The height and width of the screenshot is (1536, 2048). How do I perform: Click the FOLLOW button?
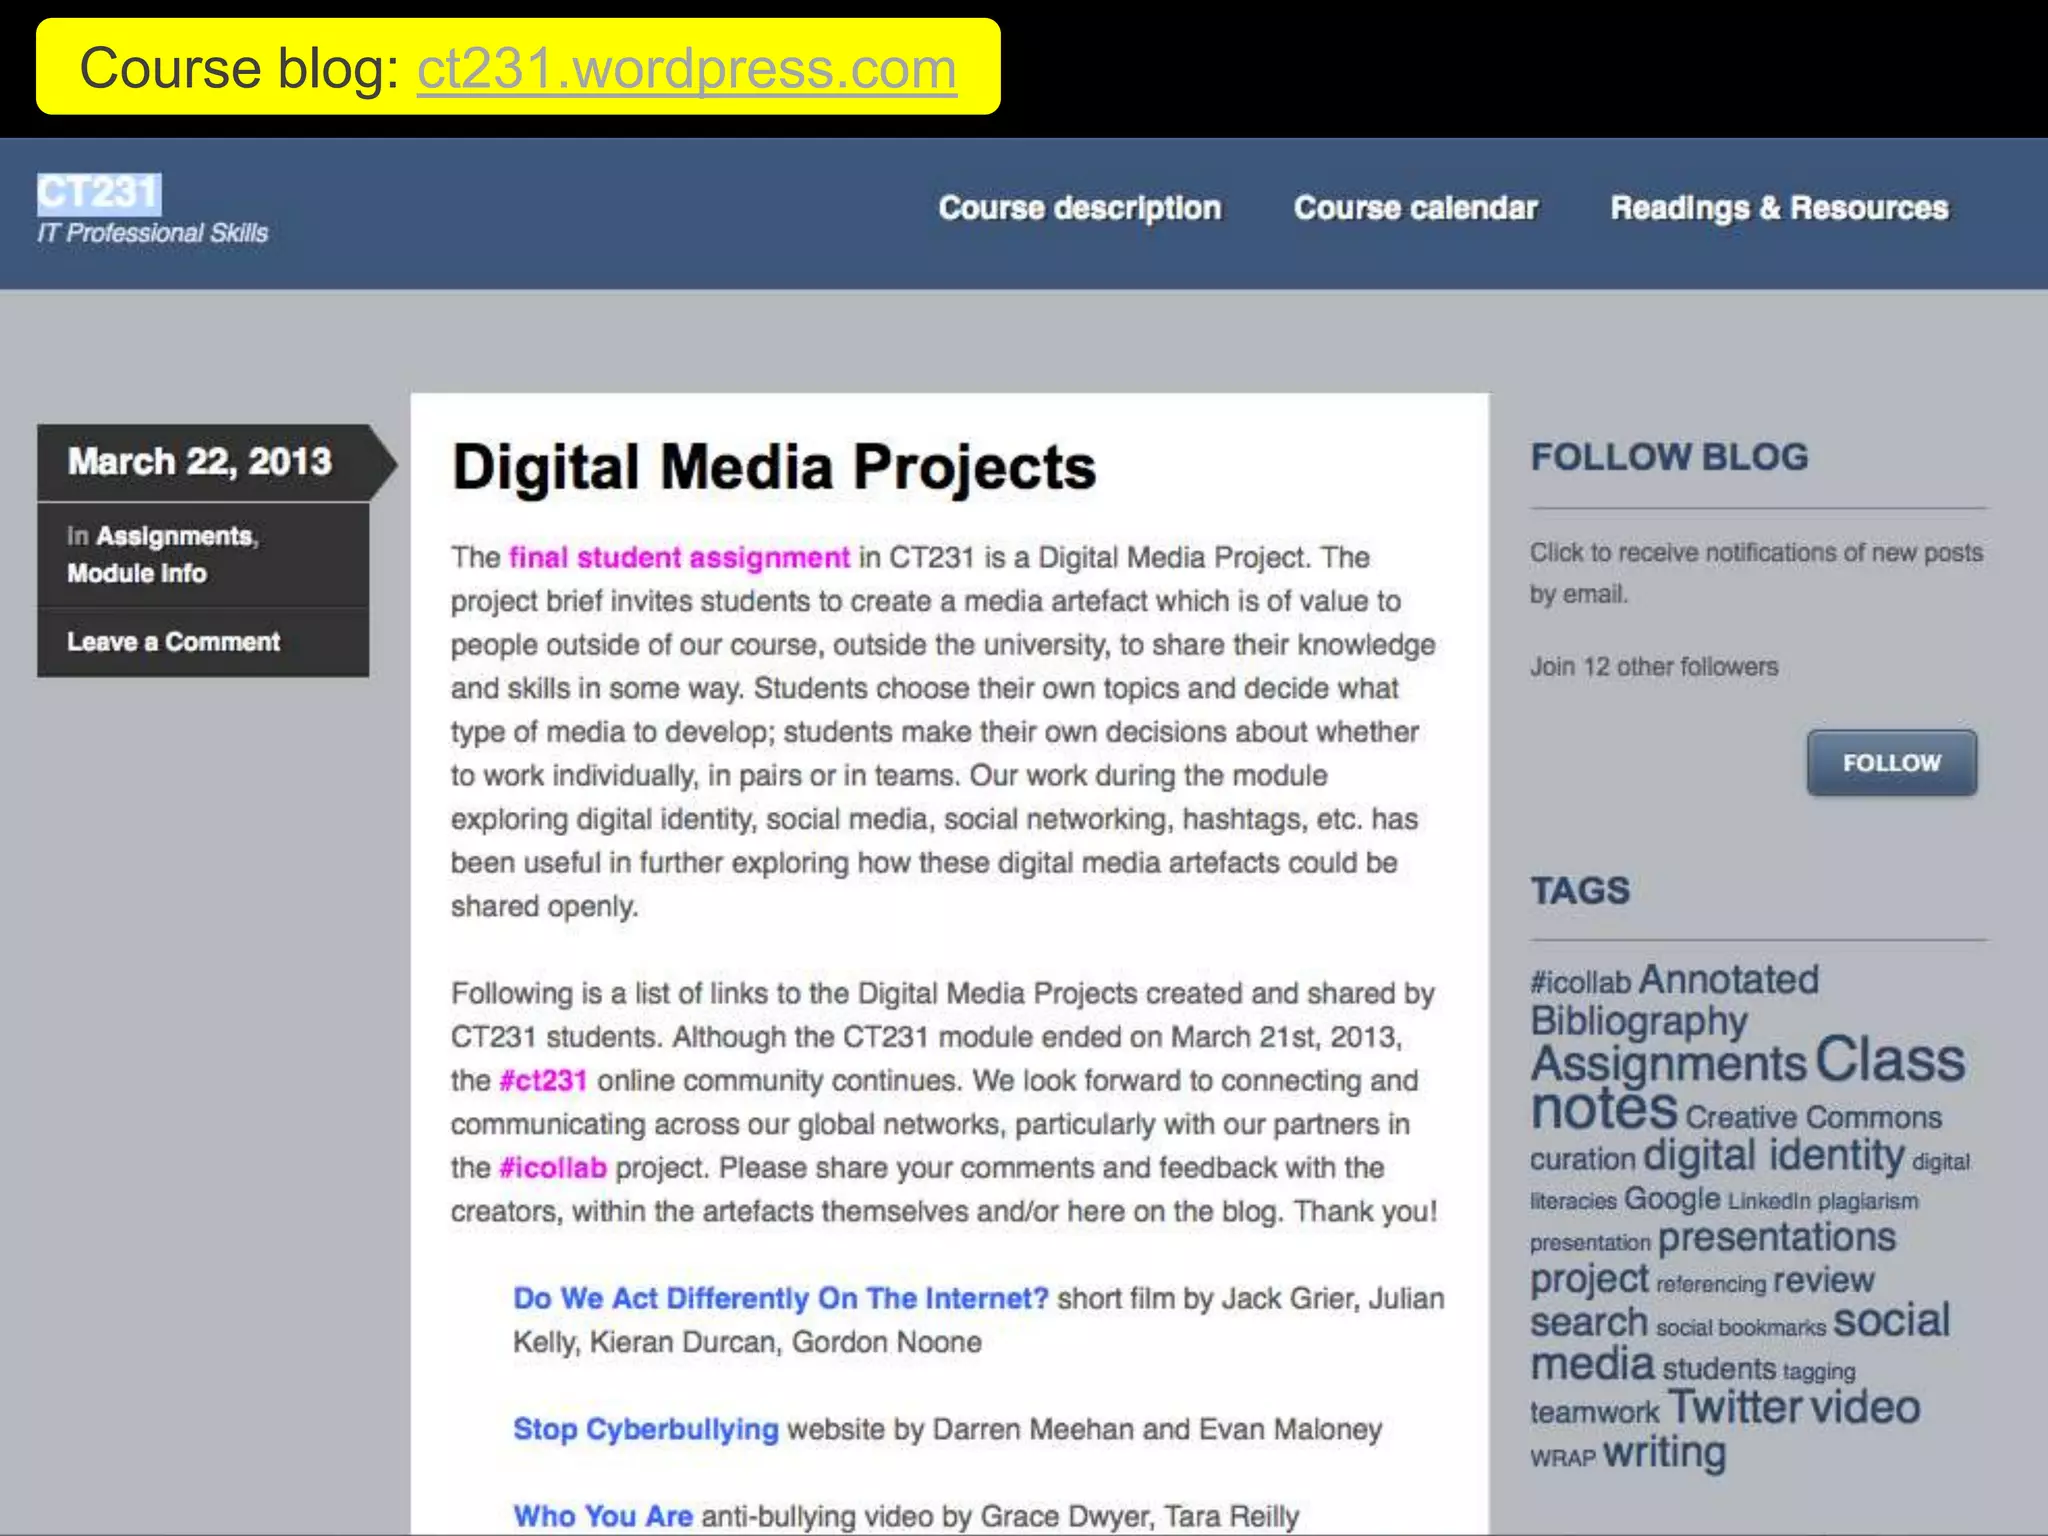(x=1891, y=763)
